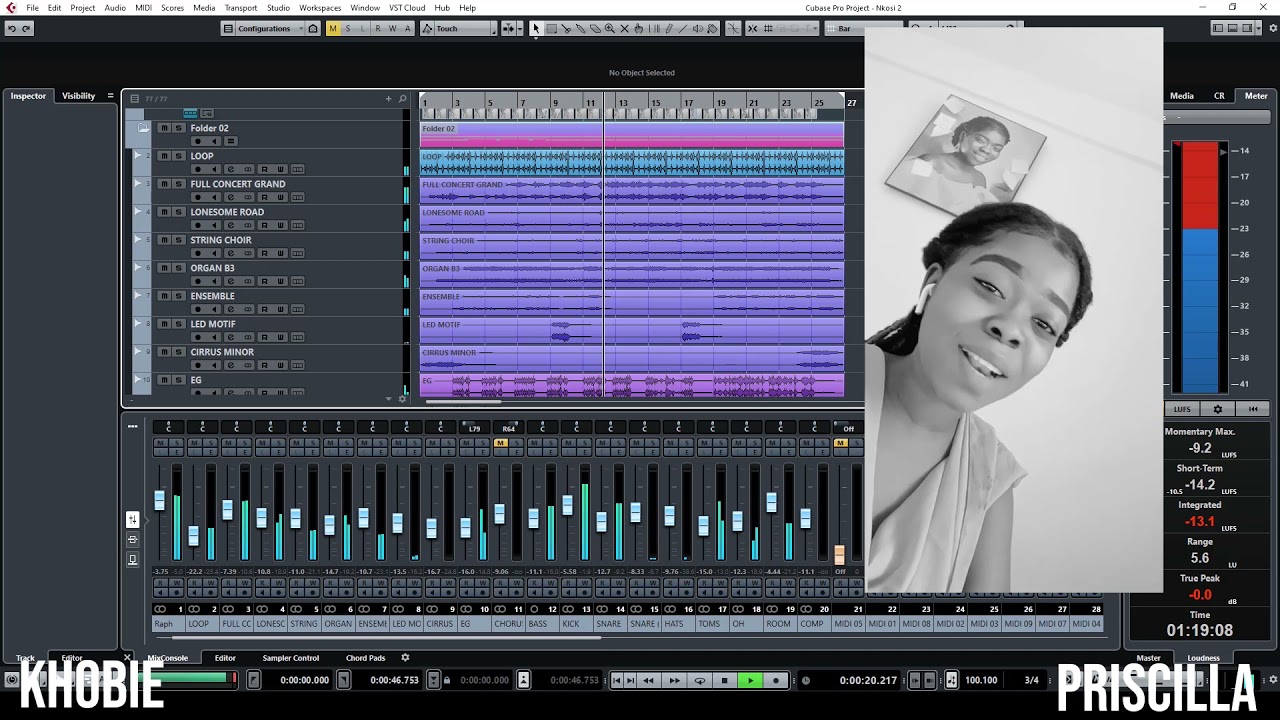Open Meter panel settings gear
1280x720 pixels.
click(x=1217, y=409)
